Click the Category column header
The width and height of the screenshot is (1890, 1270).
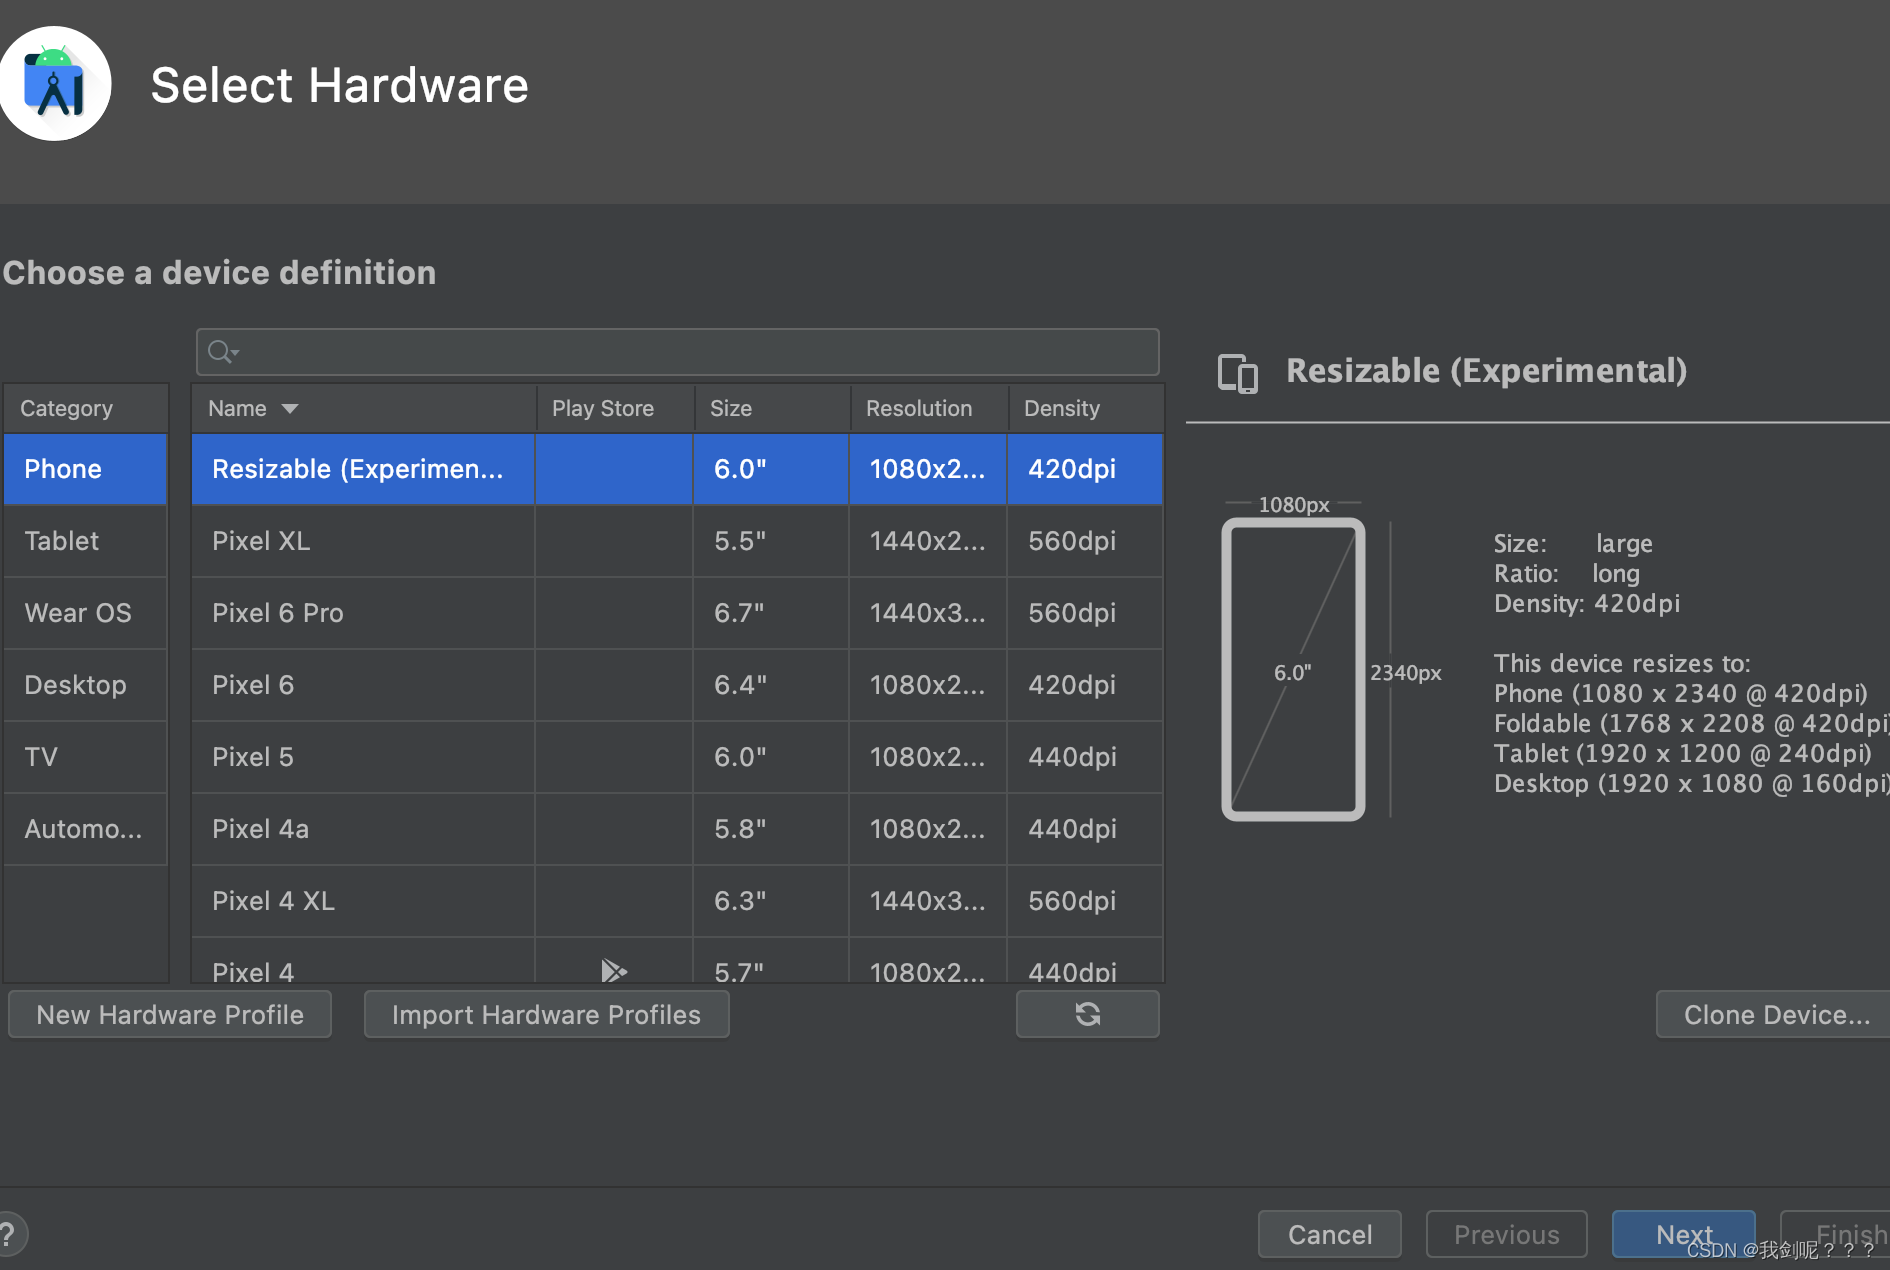click(x=85, y=408)
